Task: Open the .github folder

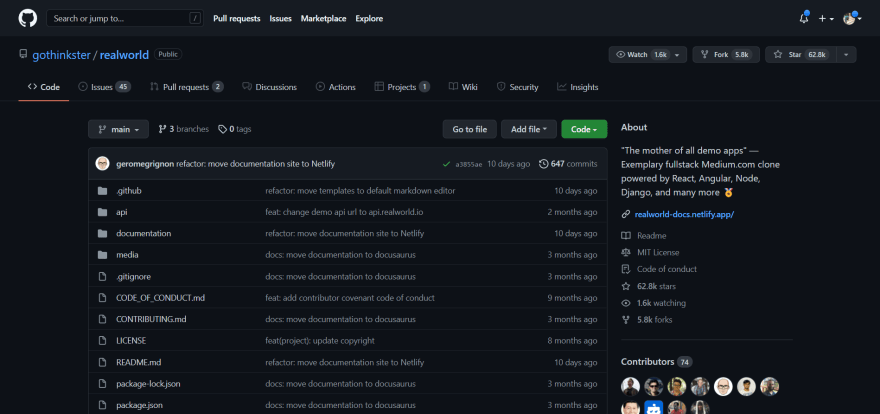Action: 129,191
